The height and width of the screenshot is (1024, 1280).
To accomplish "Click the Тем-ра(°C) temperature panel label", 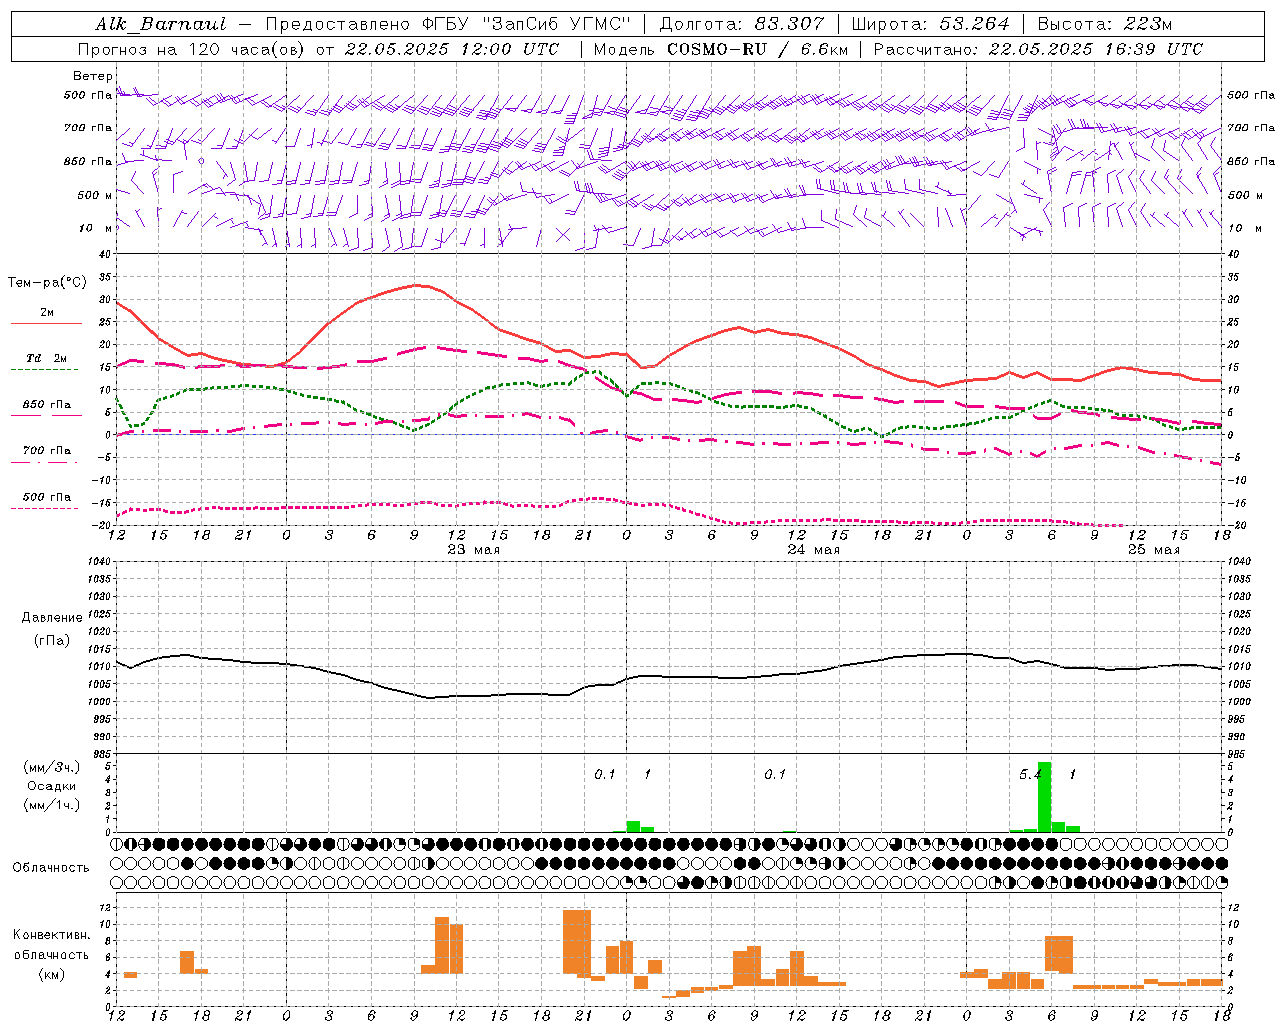I will click(47, 282).
